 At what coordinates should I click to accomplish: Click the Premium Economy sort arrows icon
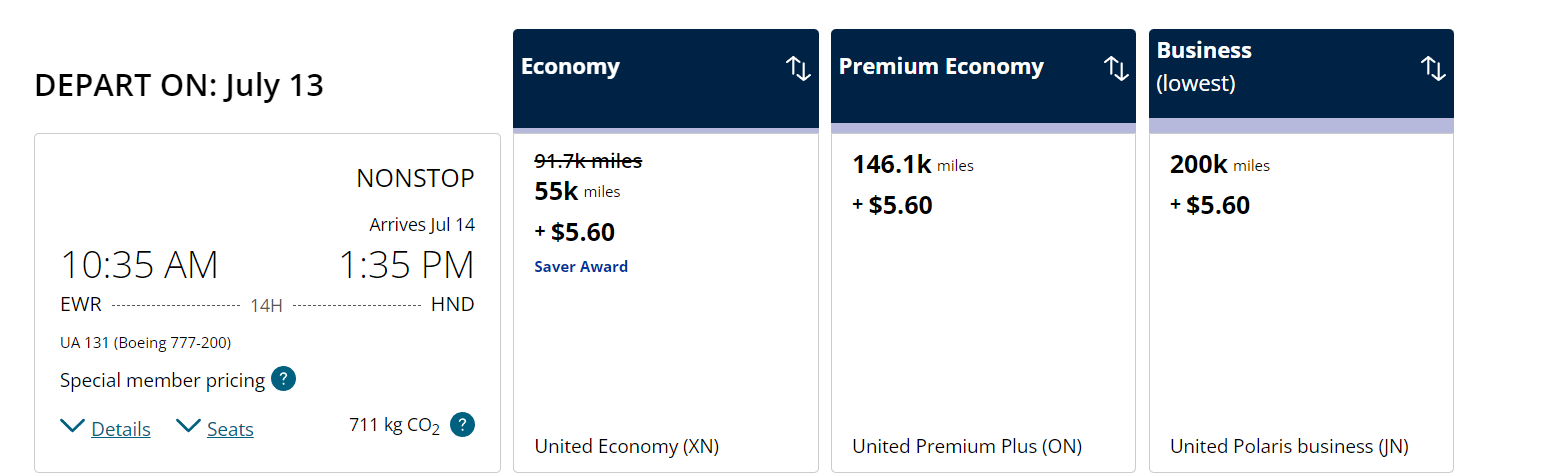(1115, 69)
